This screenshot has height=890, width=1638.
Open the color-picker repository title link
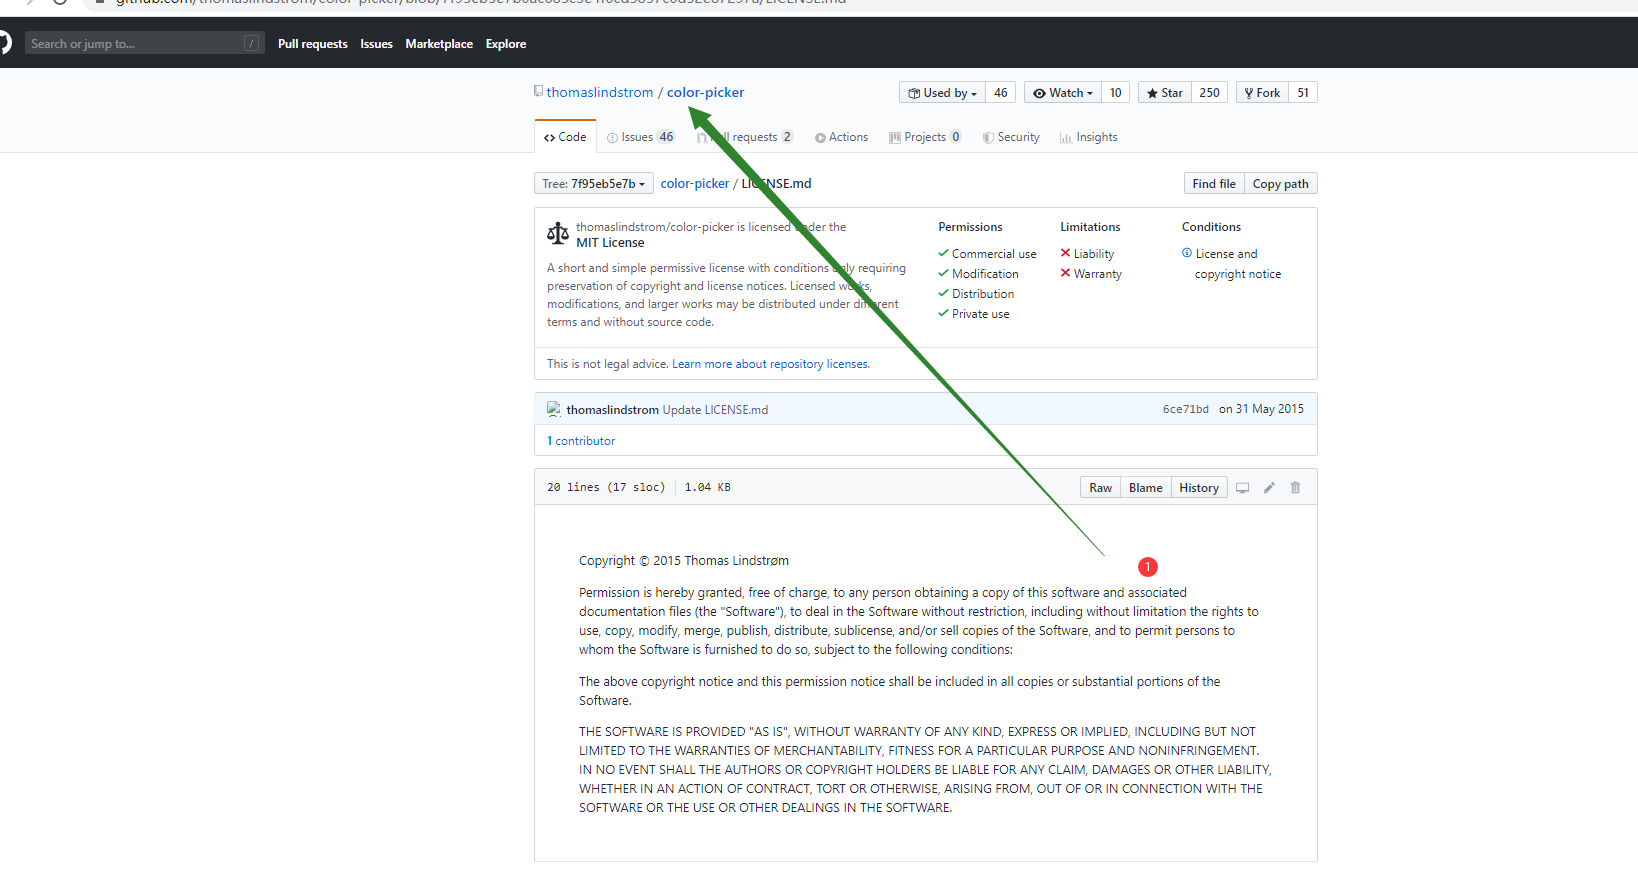click(705, 92)
